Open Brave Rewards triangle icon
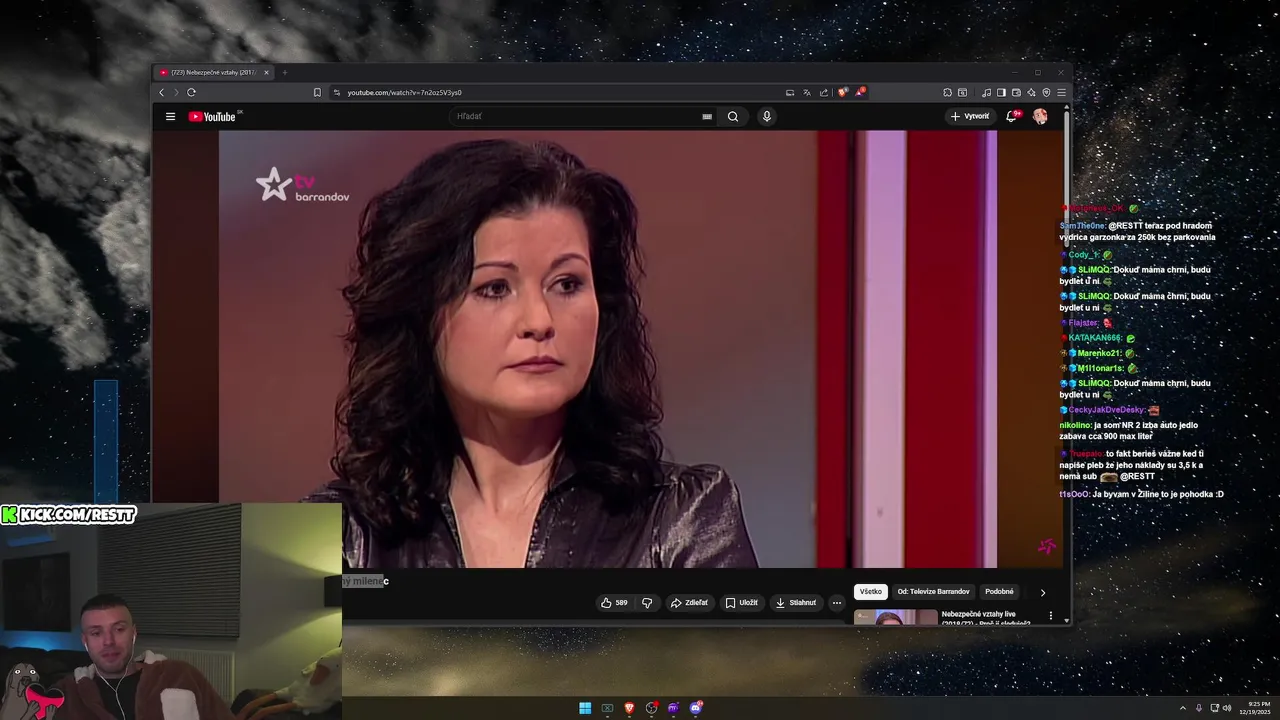Viewport: 1280px width, 720px height. 860,92
